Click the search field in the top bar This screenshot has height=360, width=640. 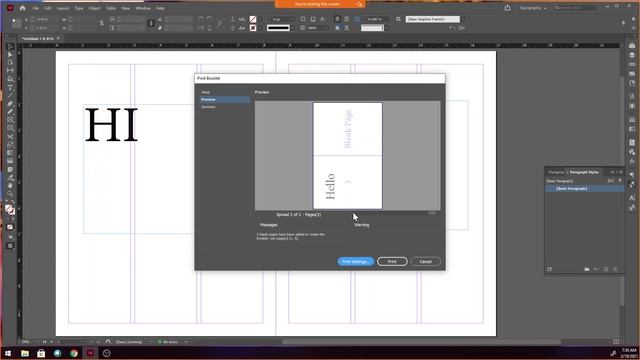click(575, 8)
